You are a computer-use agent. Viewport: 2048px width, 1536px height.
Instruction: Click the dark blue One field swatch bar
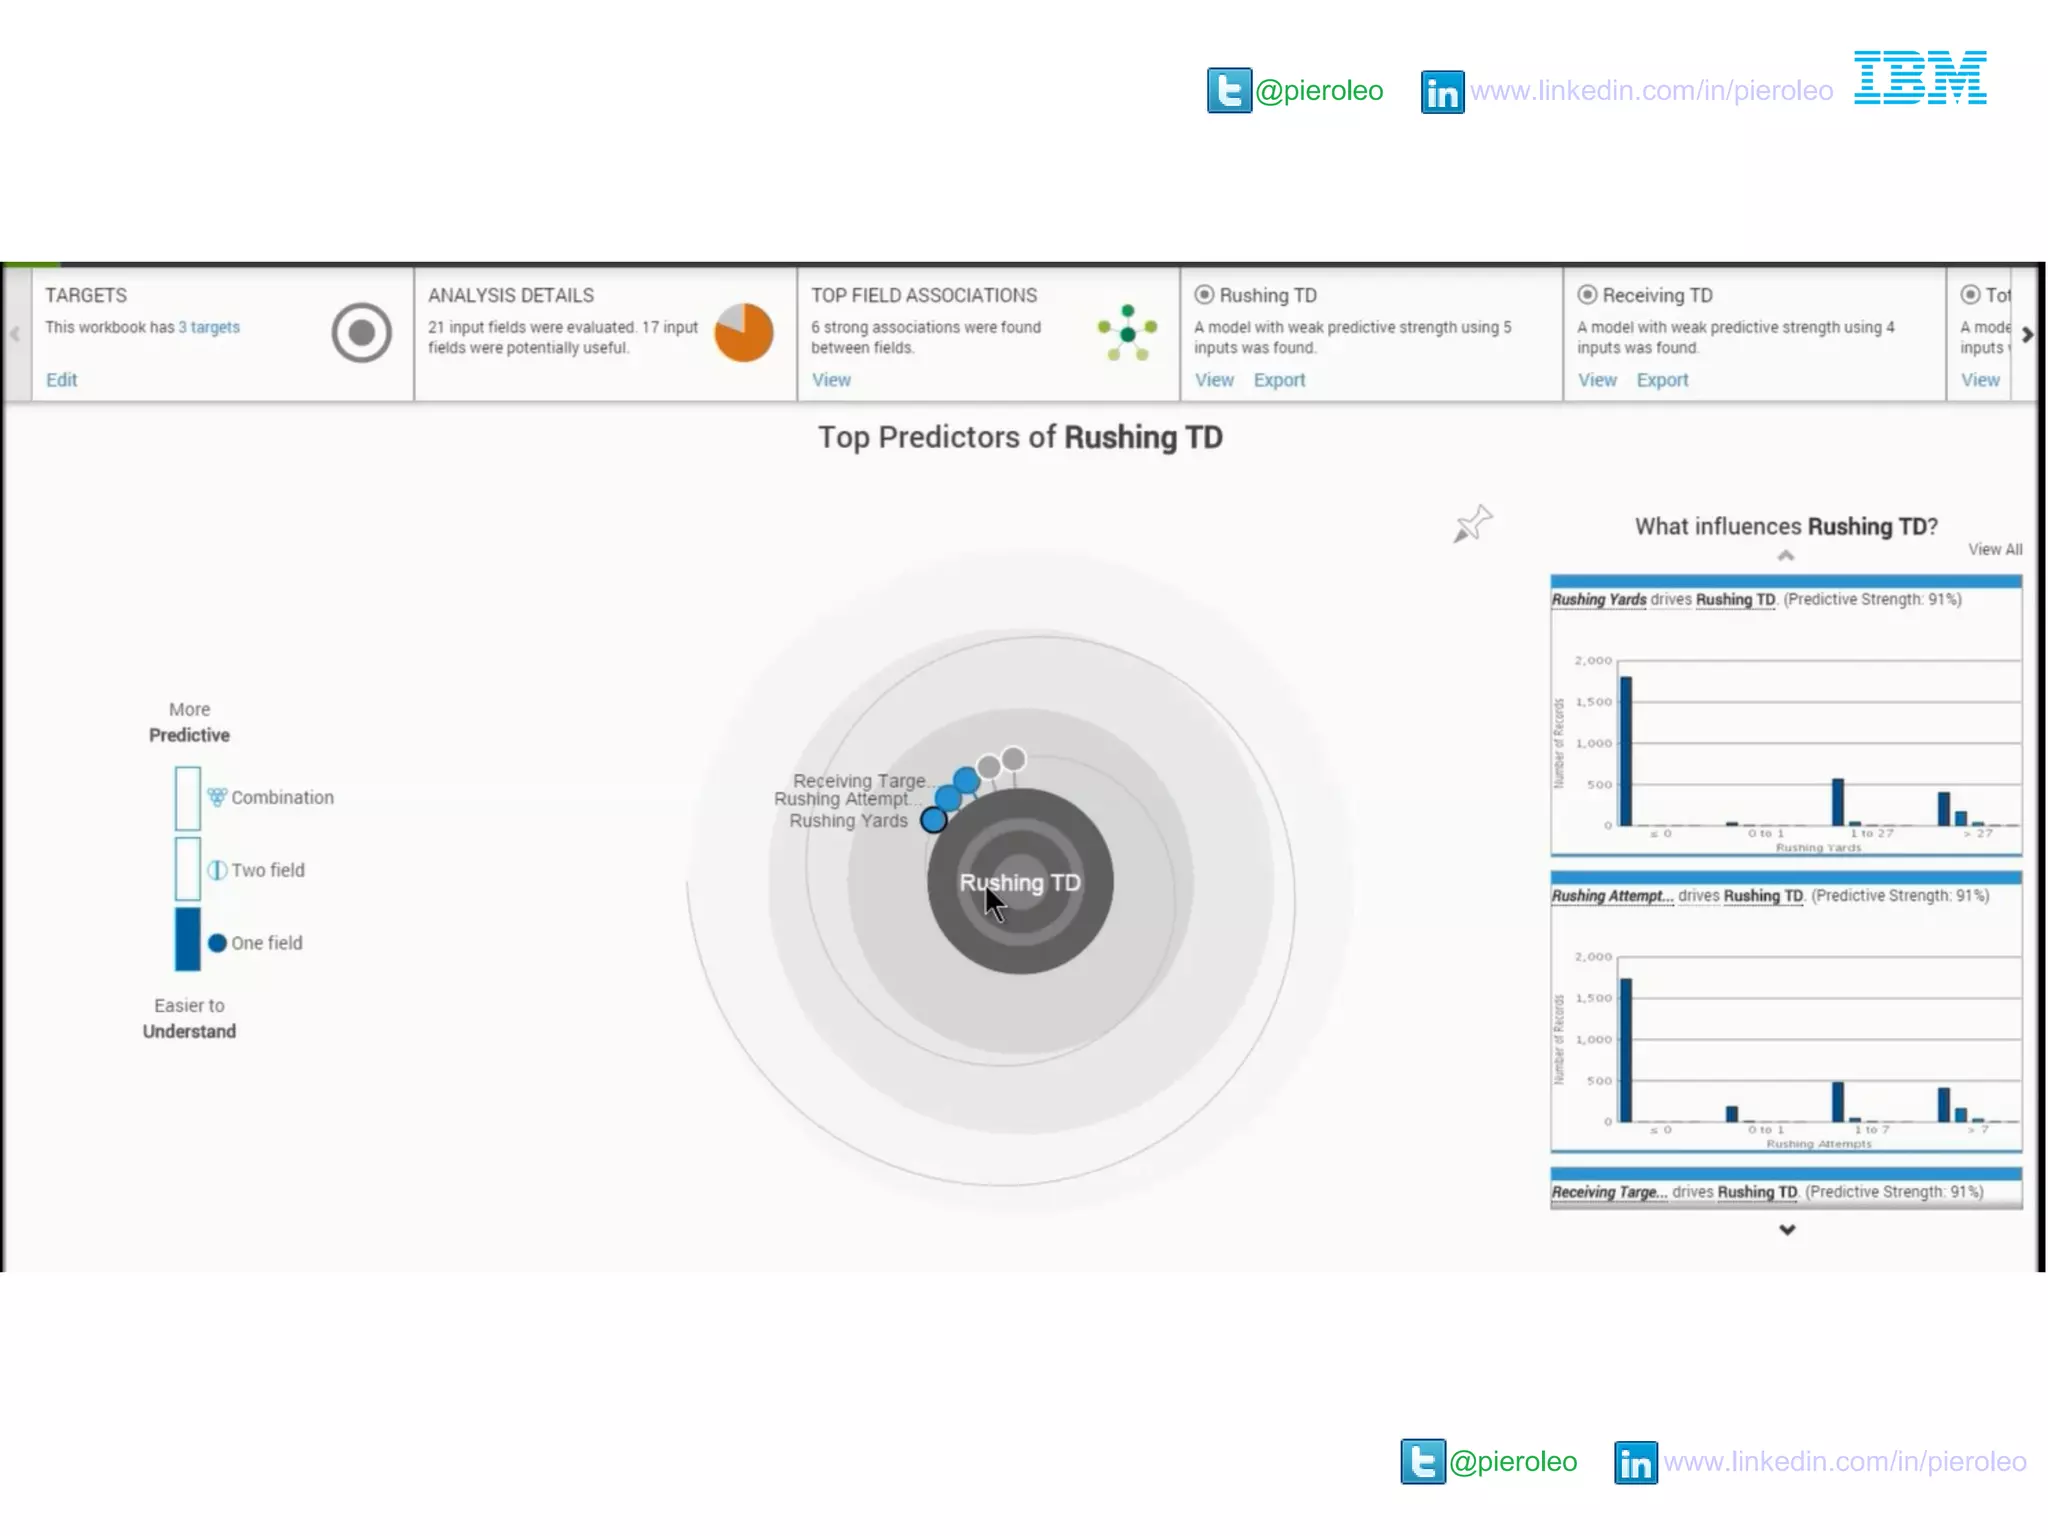[188, 939]
